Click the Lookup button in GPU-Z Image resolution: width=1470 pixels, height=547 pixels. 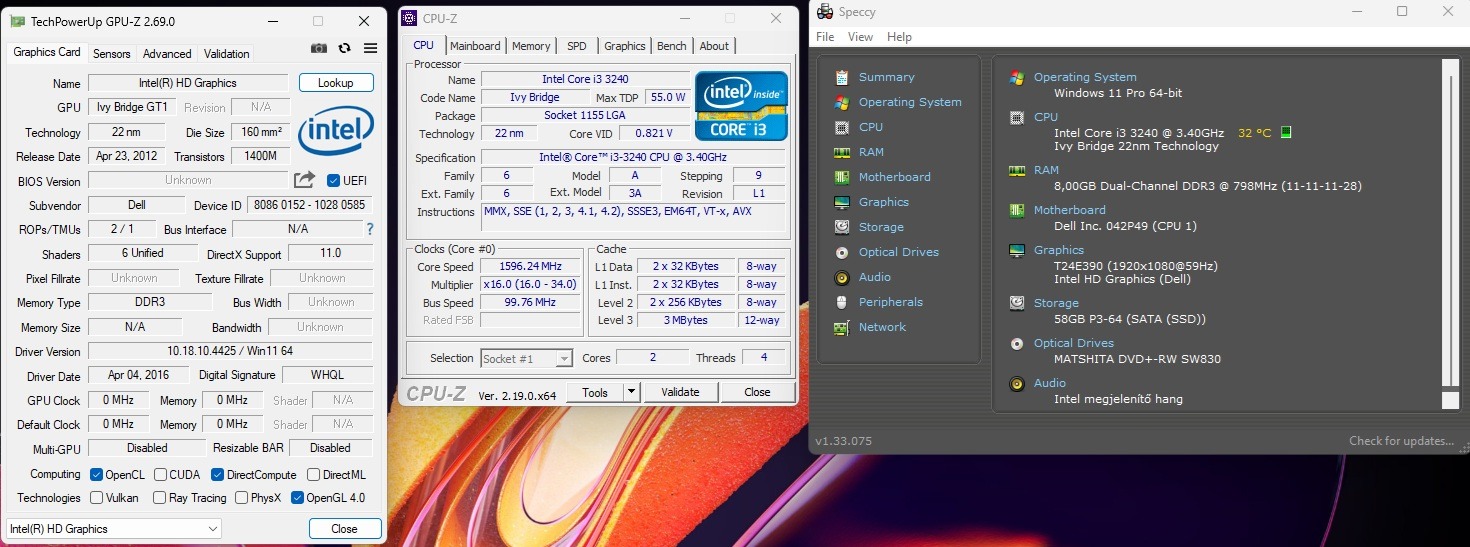(336, 83)
